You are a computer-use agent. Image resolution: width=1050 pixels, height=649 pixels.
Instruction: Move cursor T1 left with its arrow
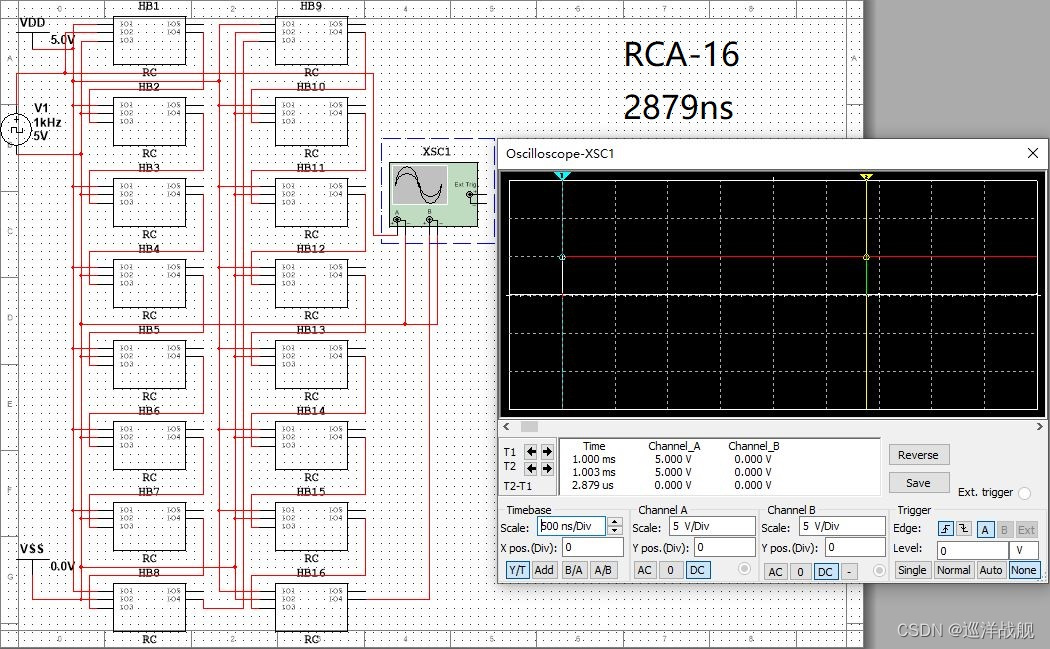531,452
